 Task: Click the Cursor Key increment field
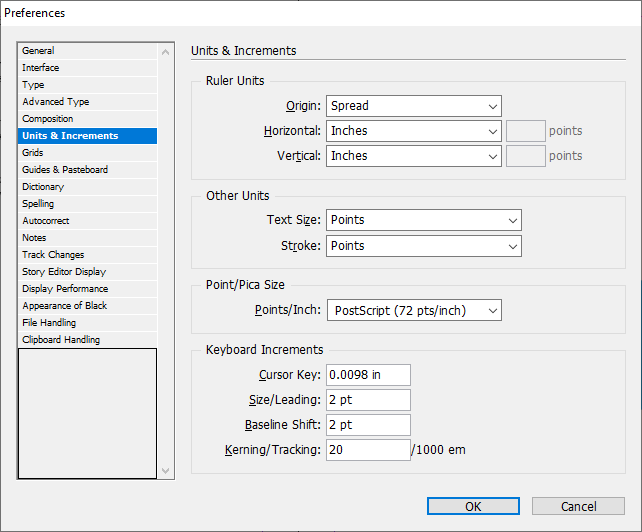pyautogui.click(x=368, y=375)
